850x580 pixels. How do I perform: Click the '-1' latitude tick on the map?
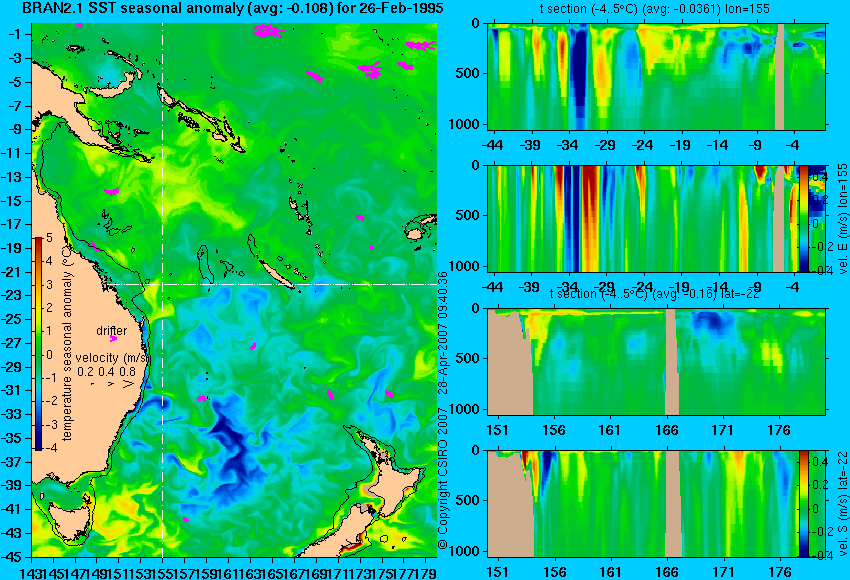point(15,34)
